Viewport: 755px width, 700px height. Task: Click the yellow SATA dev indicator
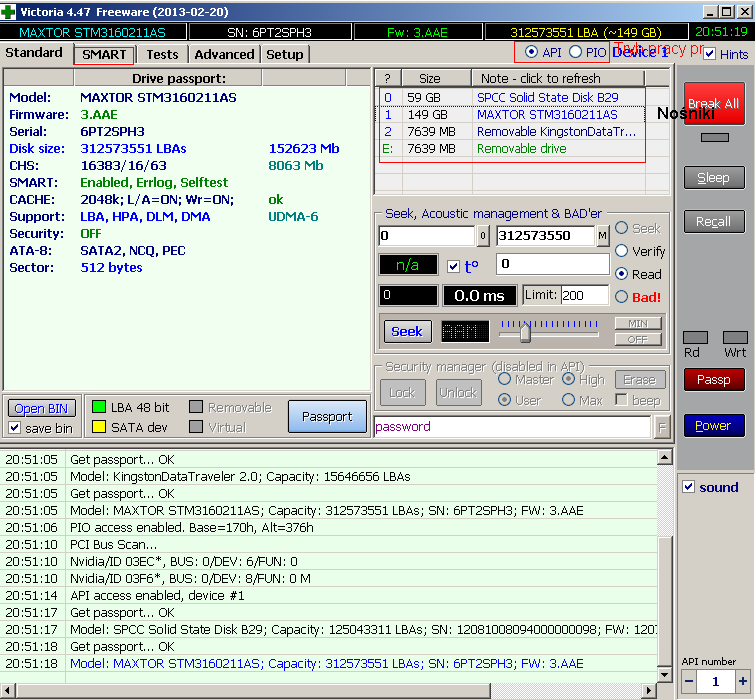pos(99,427)
